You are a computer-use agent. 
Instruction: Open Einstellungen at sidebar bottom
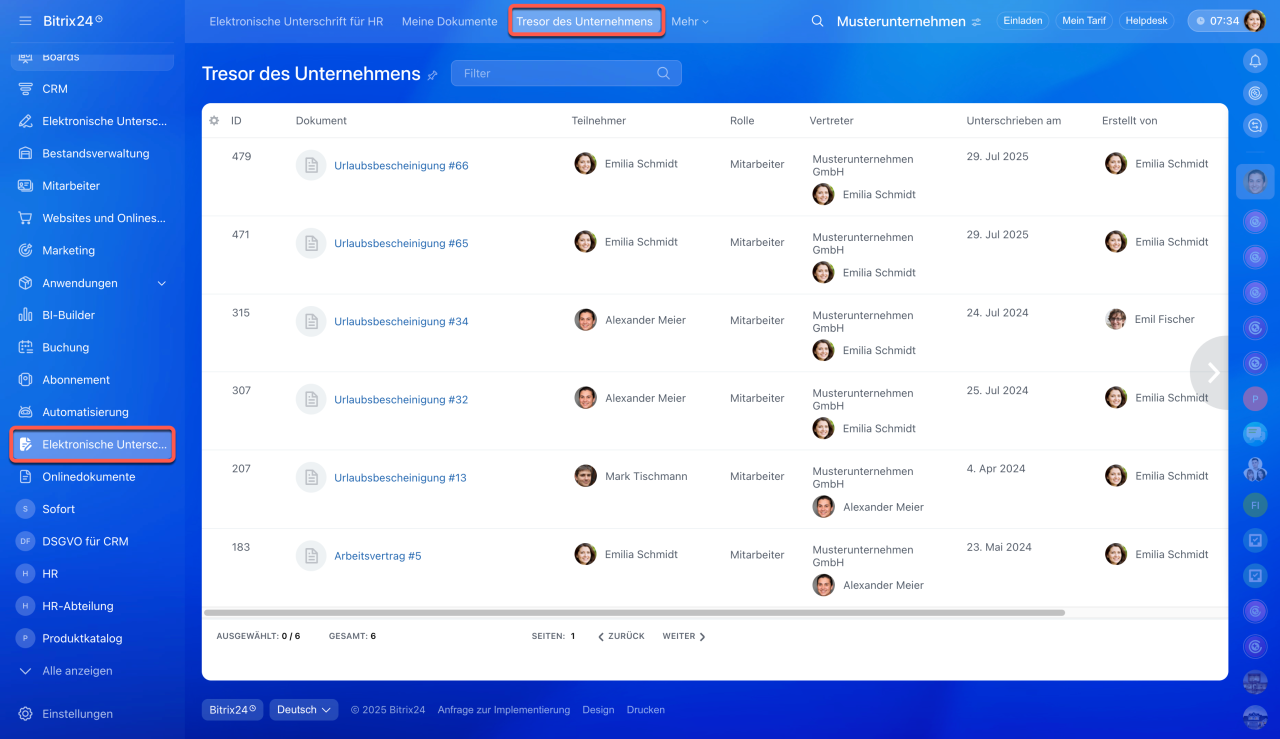77,714
